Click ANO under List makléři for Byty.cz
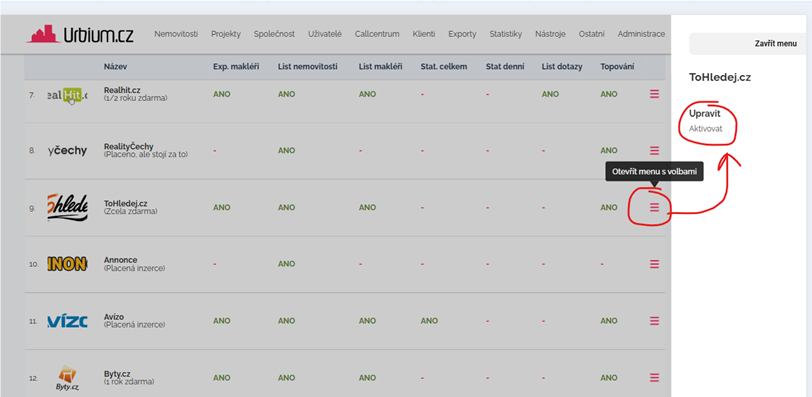This screenshot has width=812, height=397. click(x=367, y=378)
